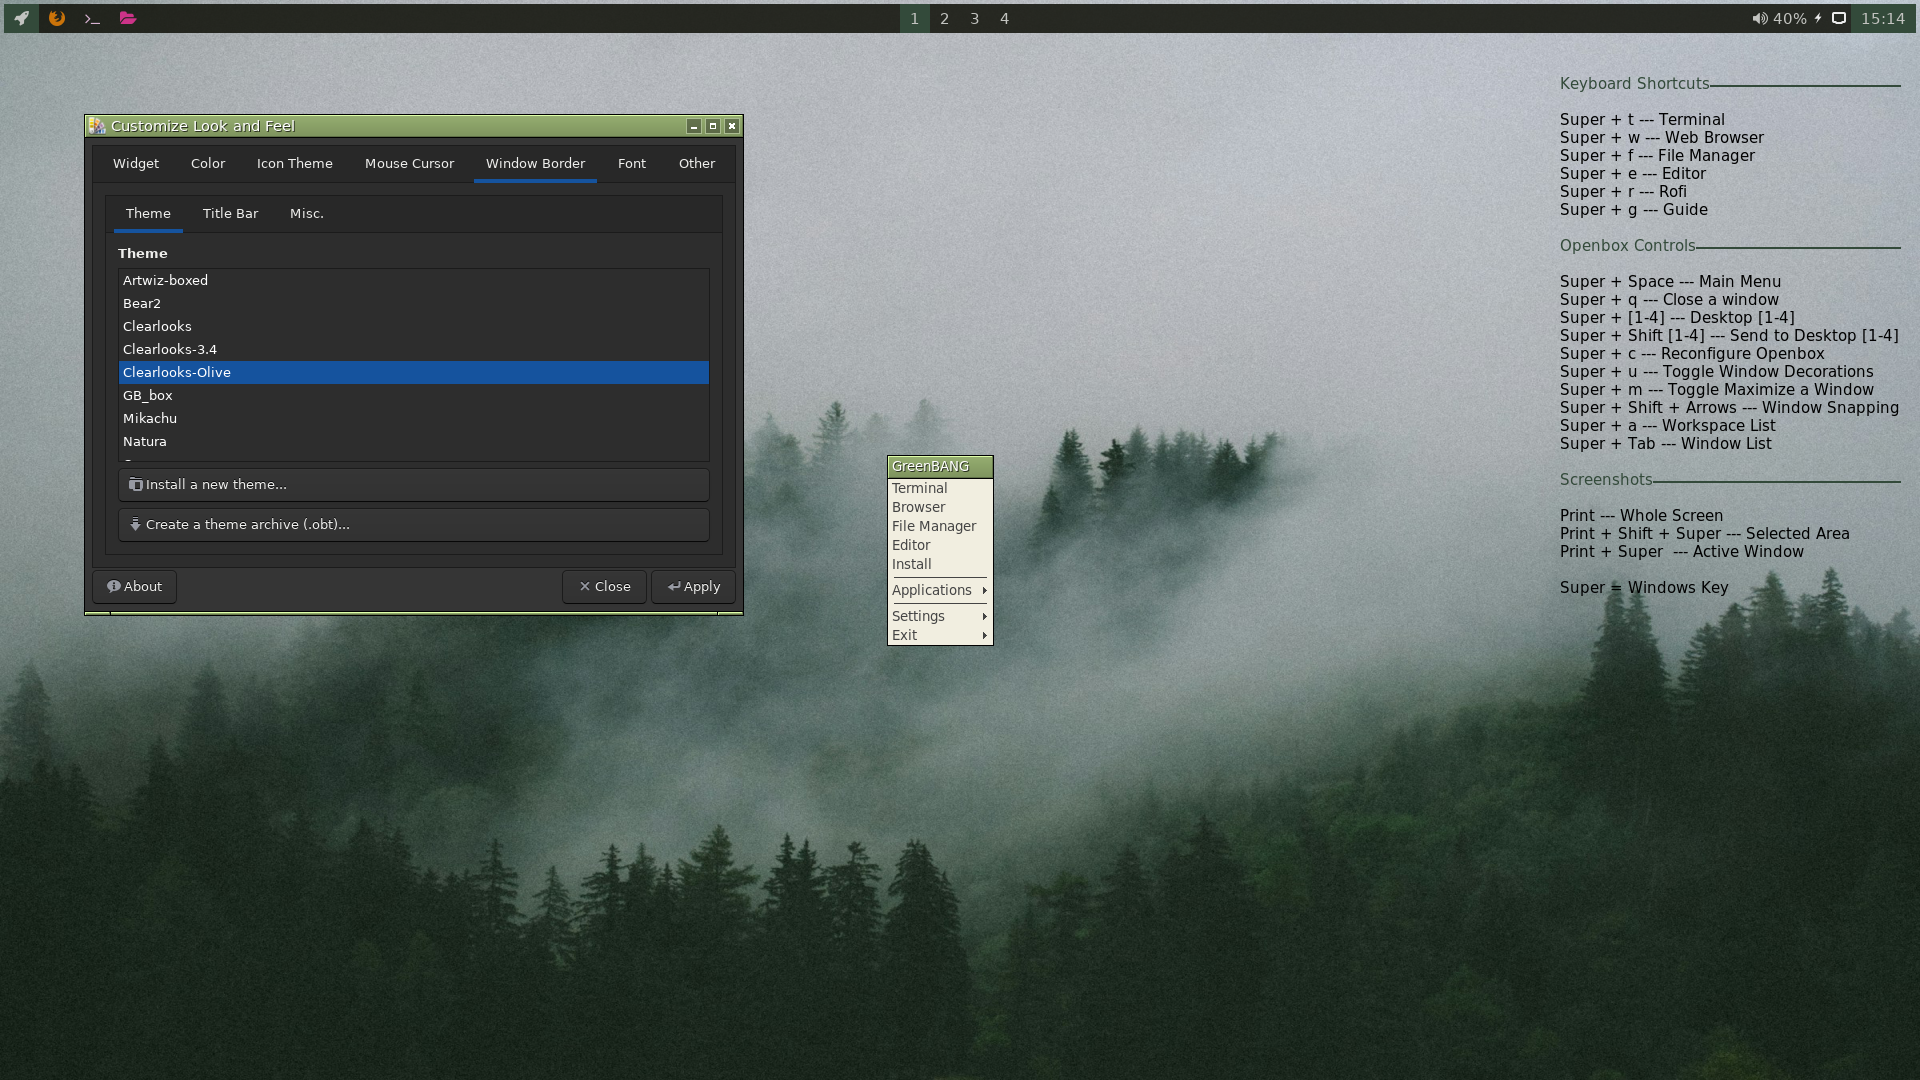
Task: Click the display monitor tray icon
Action: point(1838,18)
